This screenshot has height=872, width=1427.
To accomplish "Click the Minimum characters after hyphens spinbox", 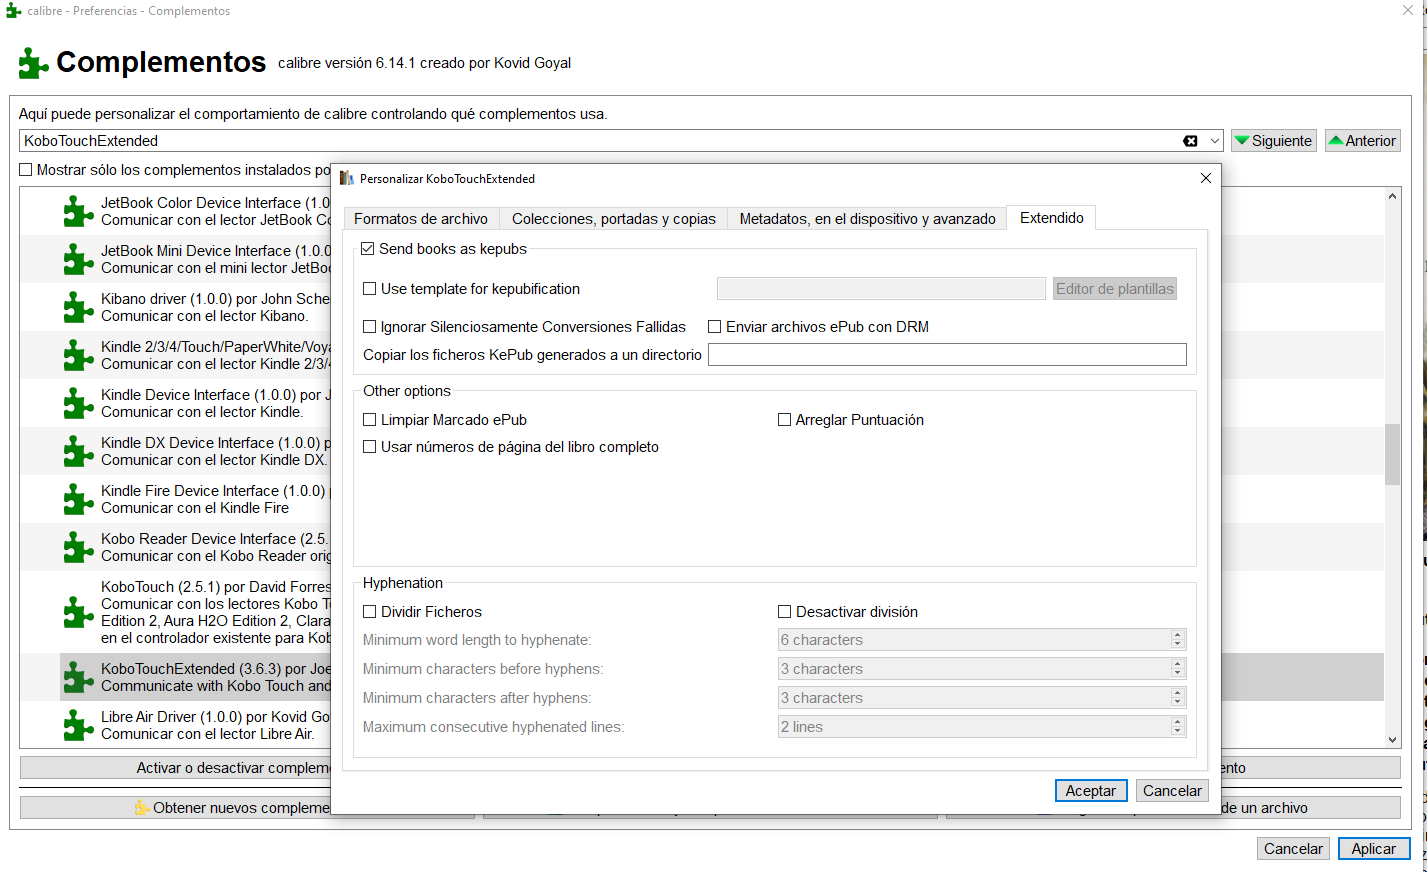I will click(982, 698).
